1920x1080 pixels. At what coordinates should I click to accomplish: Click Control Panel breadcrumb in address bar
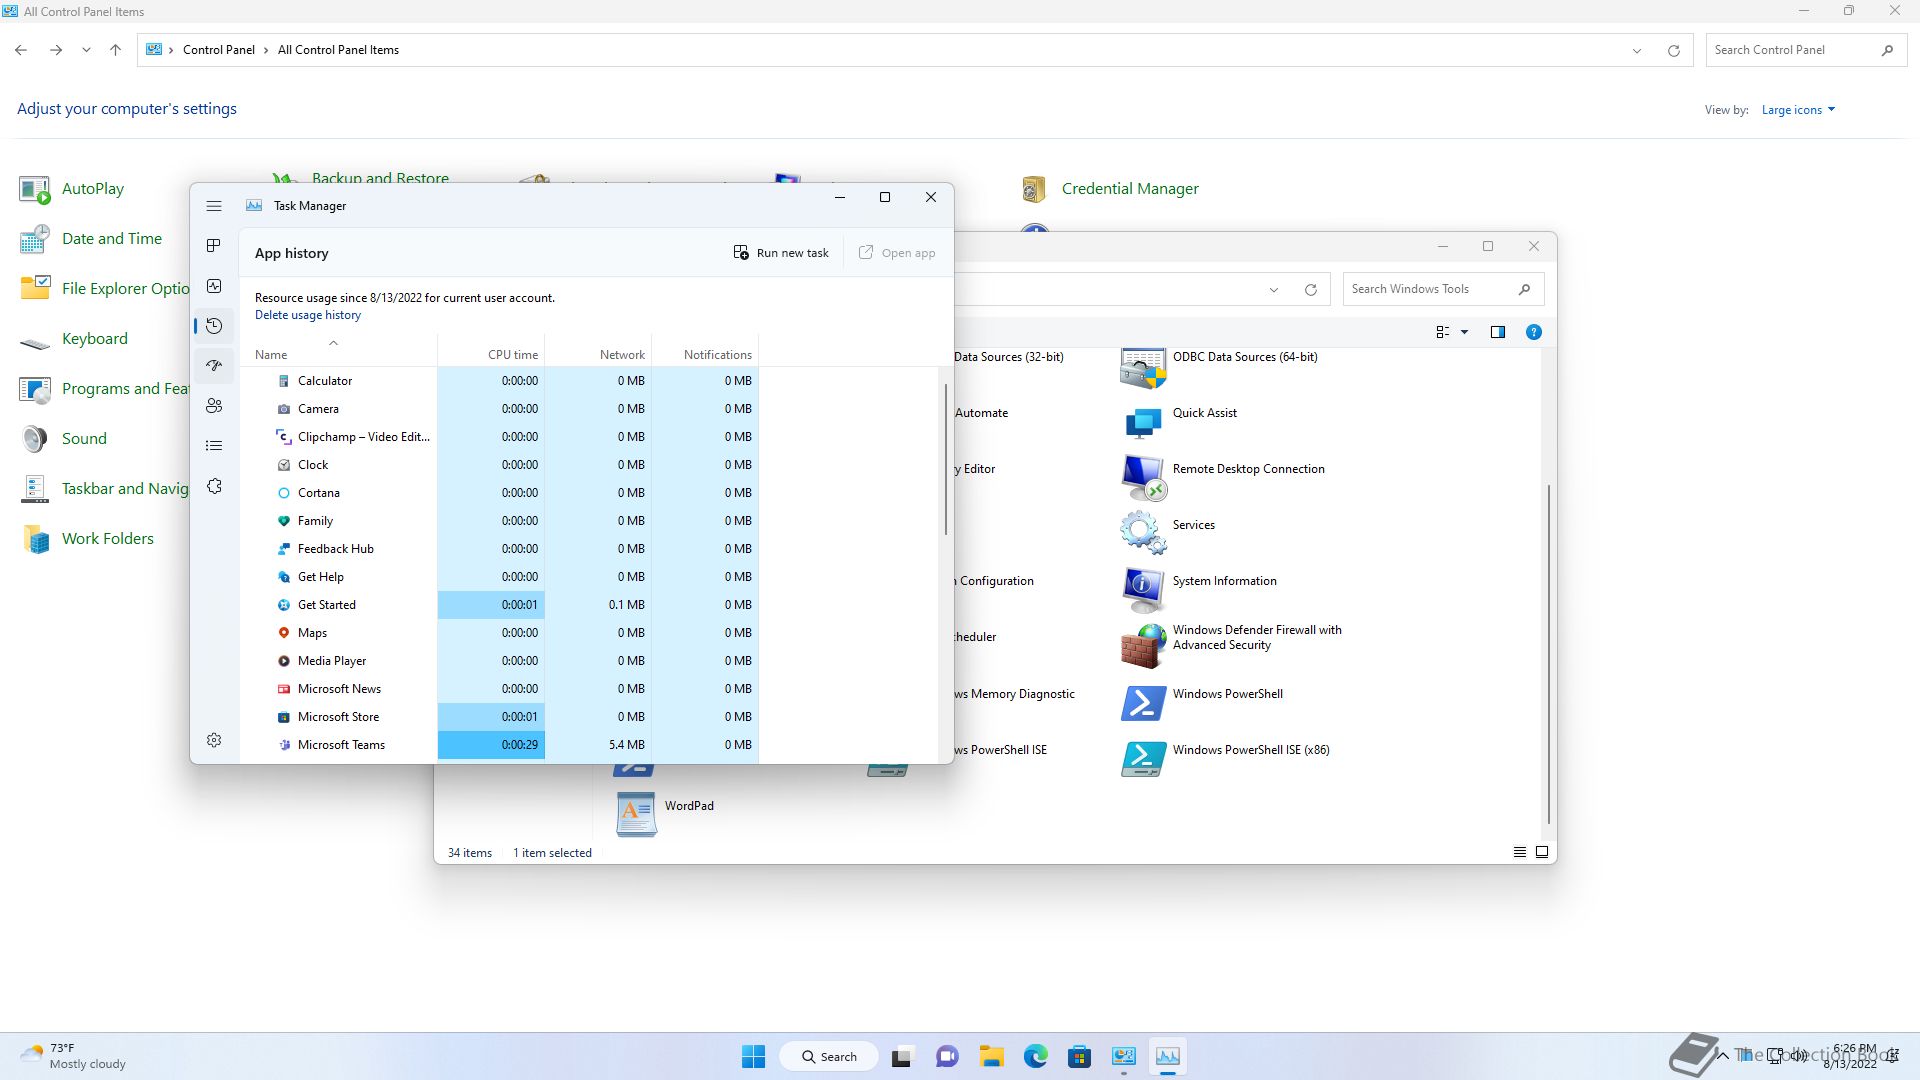(x=219, y=50)
